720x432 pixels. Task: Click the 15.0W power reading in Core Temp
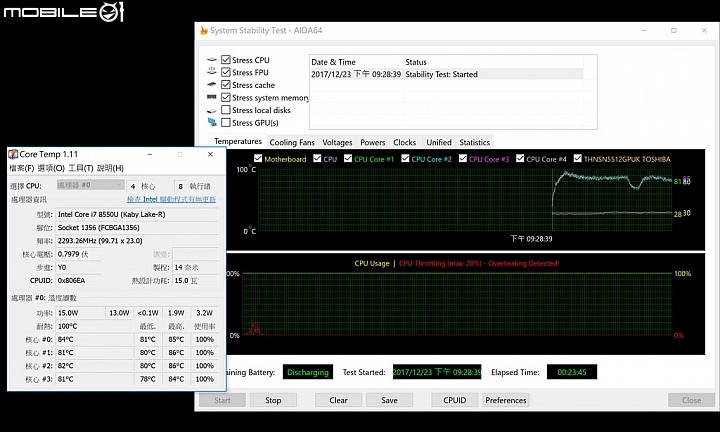pos(80,313)
